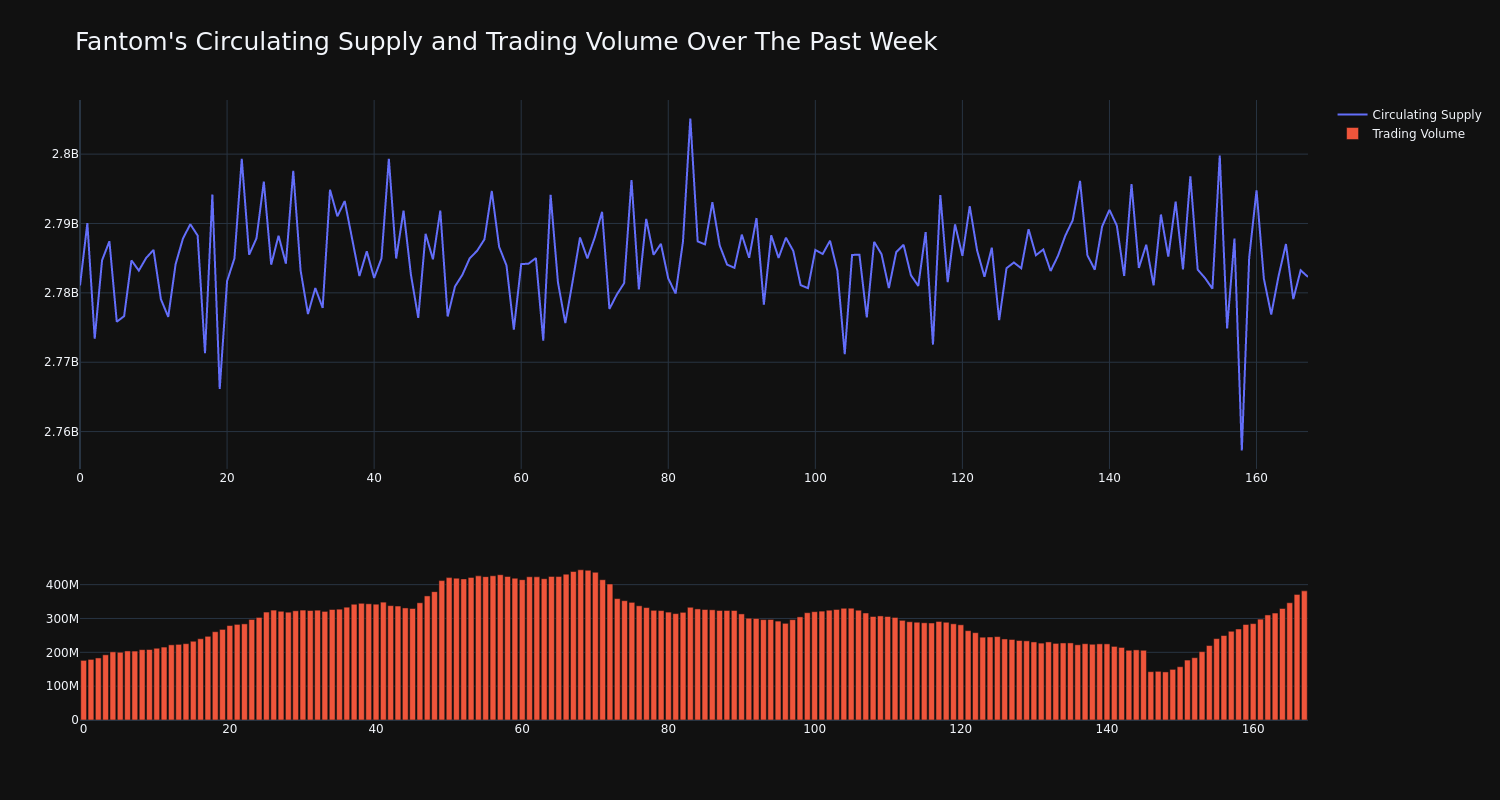Click the red Trading Volume legend swatch
This screenshot has height=800, width=1500.
pyautogui.click(x=1352, y=134)
